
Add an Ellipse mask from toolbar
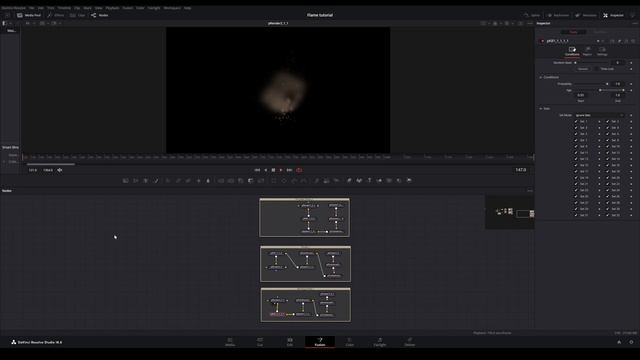[x=284, y=180]
